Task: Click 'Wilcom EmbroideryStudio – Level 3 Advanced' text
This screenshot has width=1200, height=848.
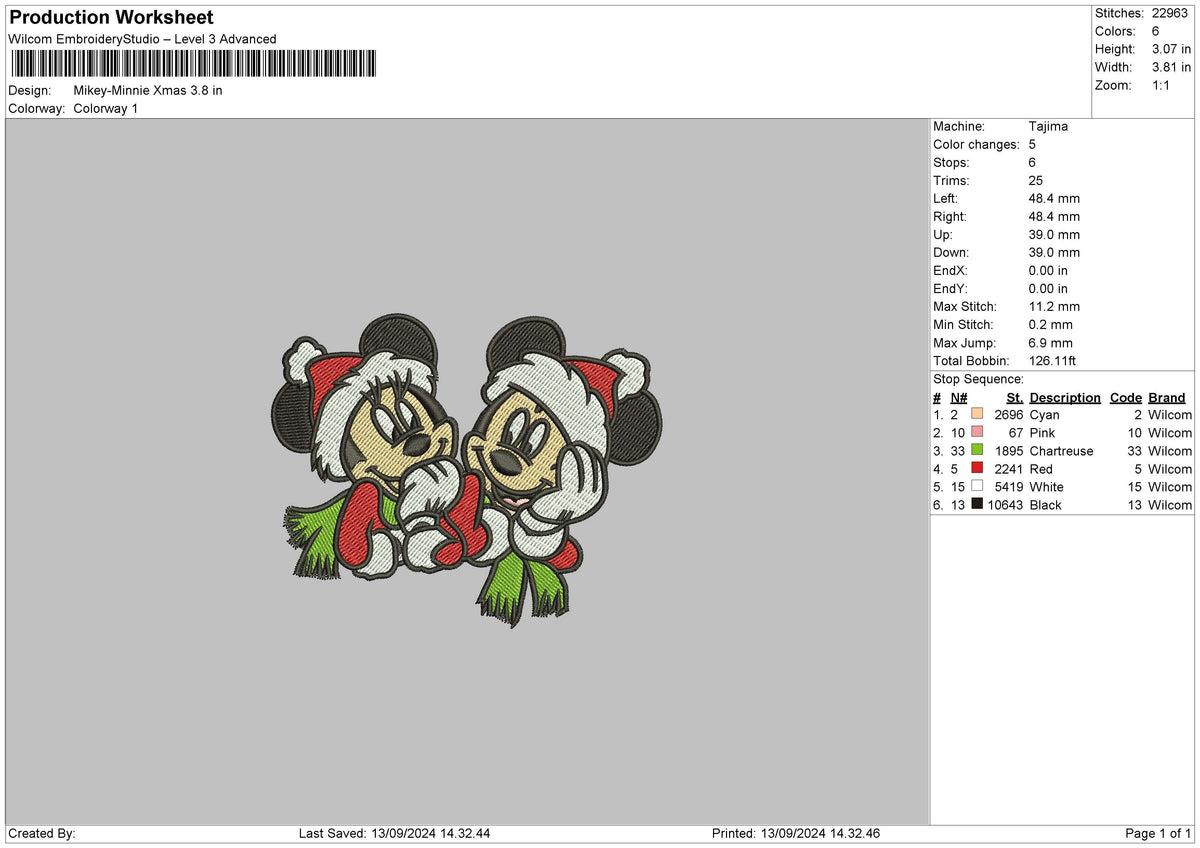Action: 142,39
